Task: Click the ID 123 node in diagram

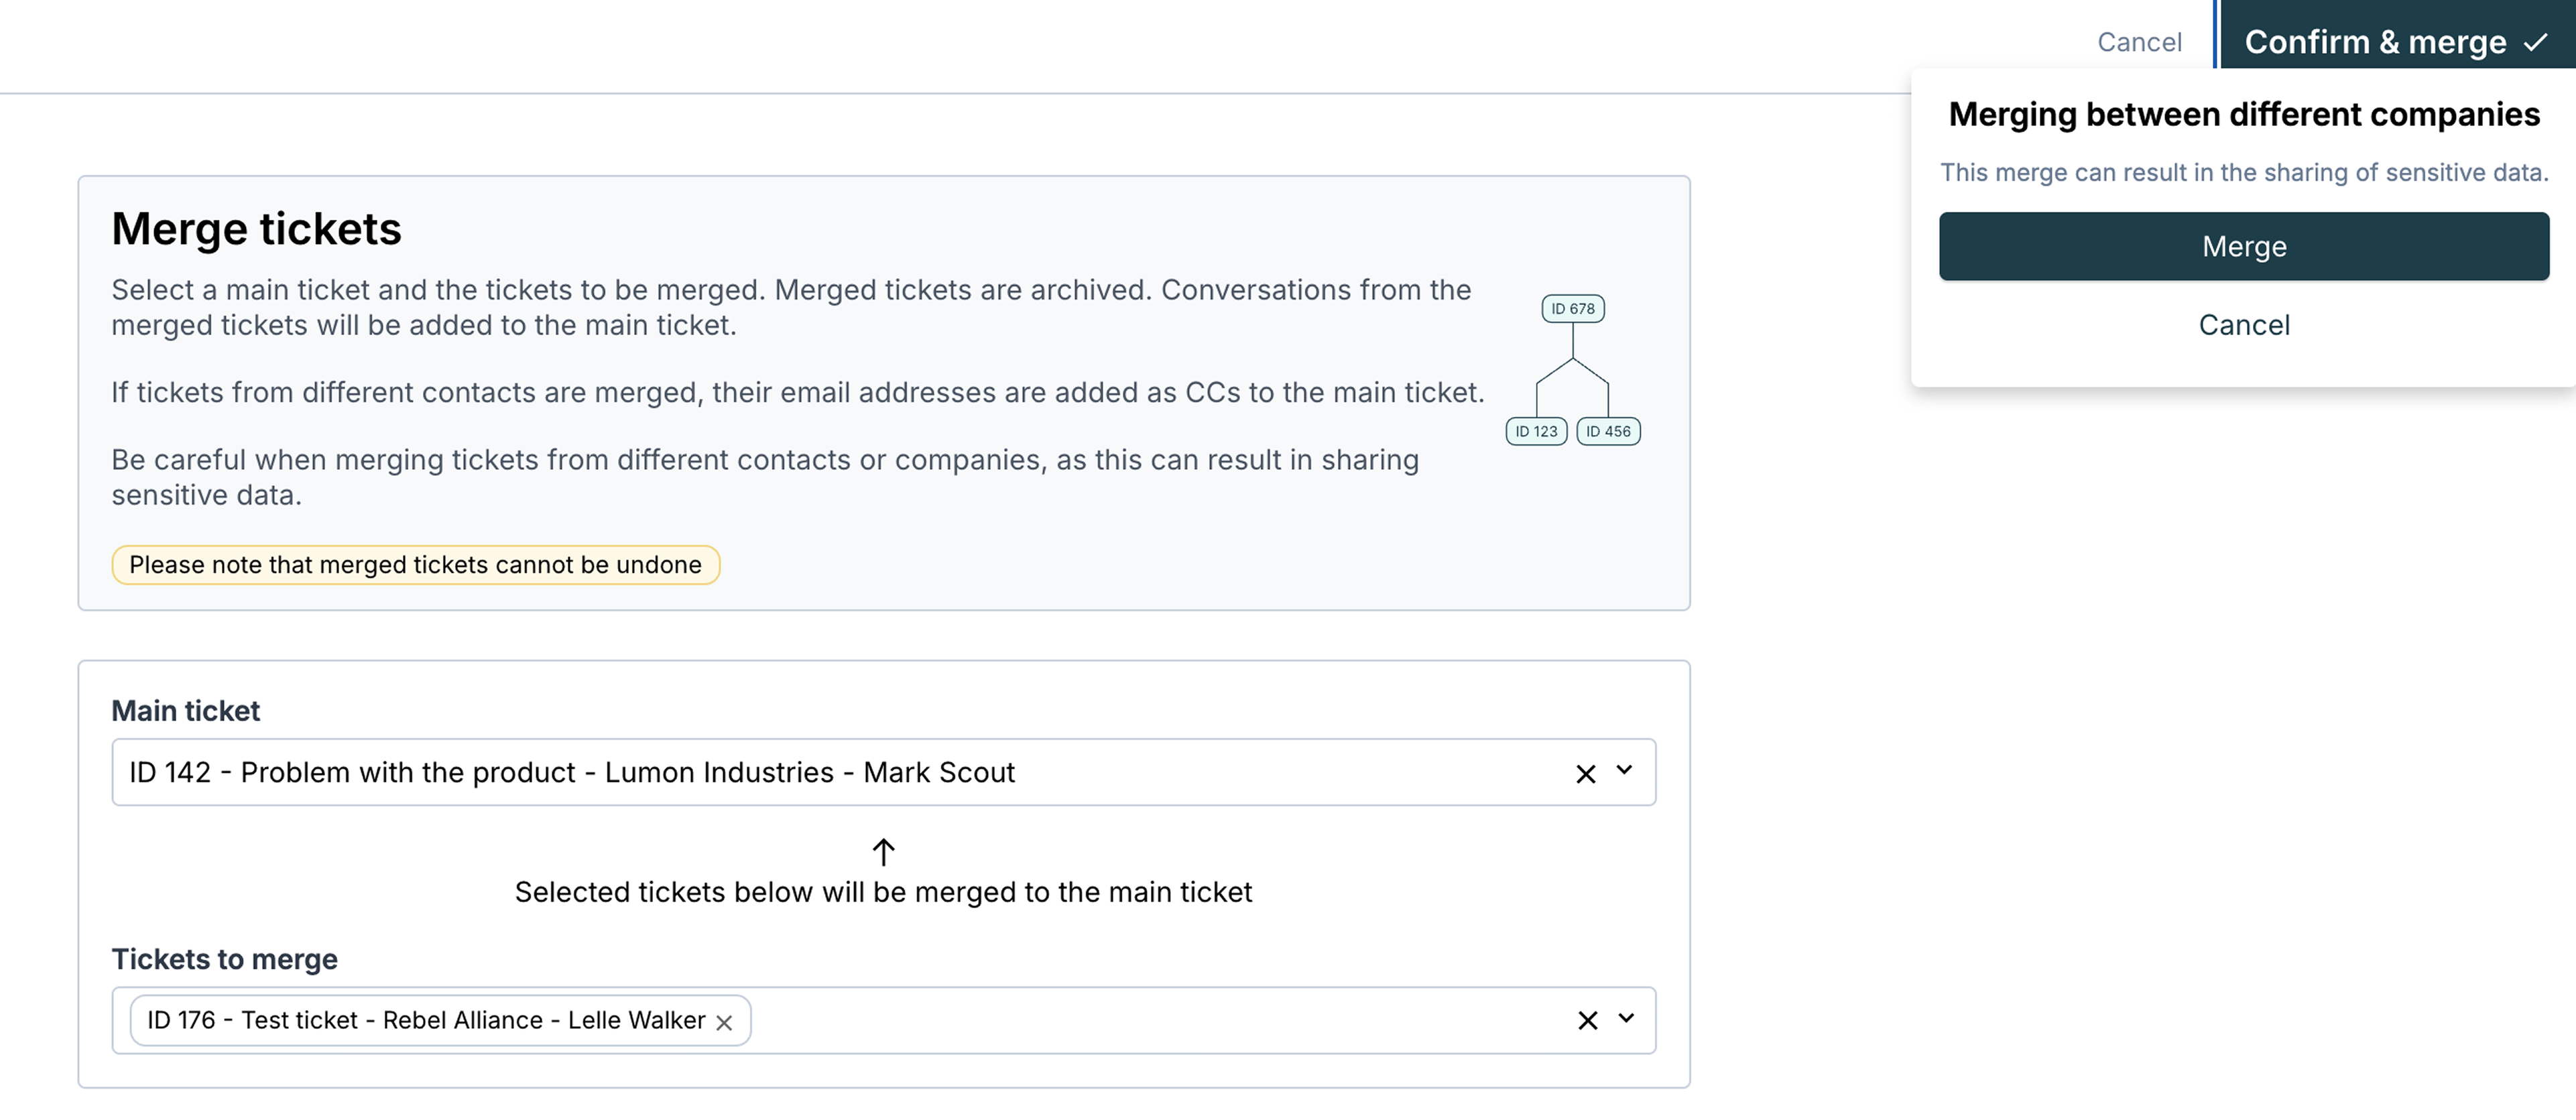Action: pos(1536,431)
